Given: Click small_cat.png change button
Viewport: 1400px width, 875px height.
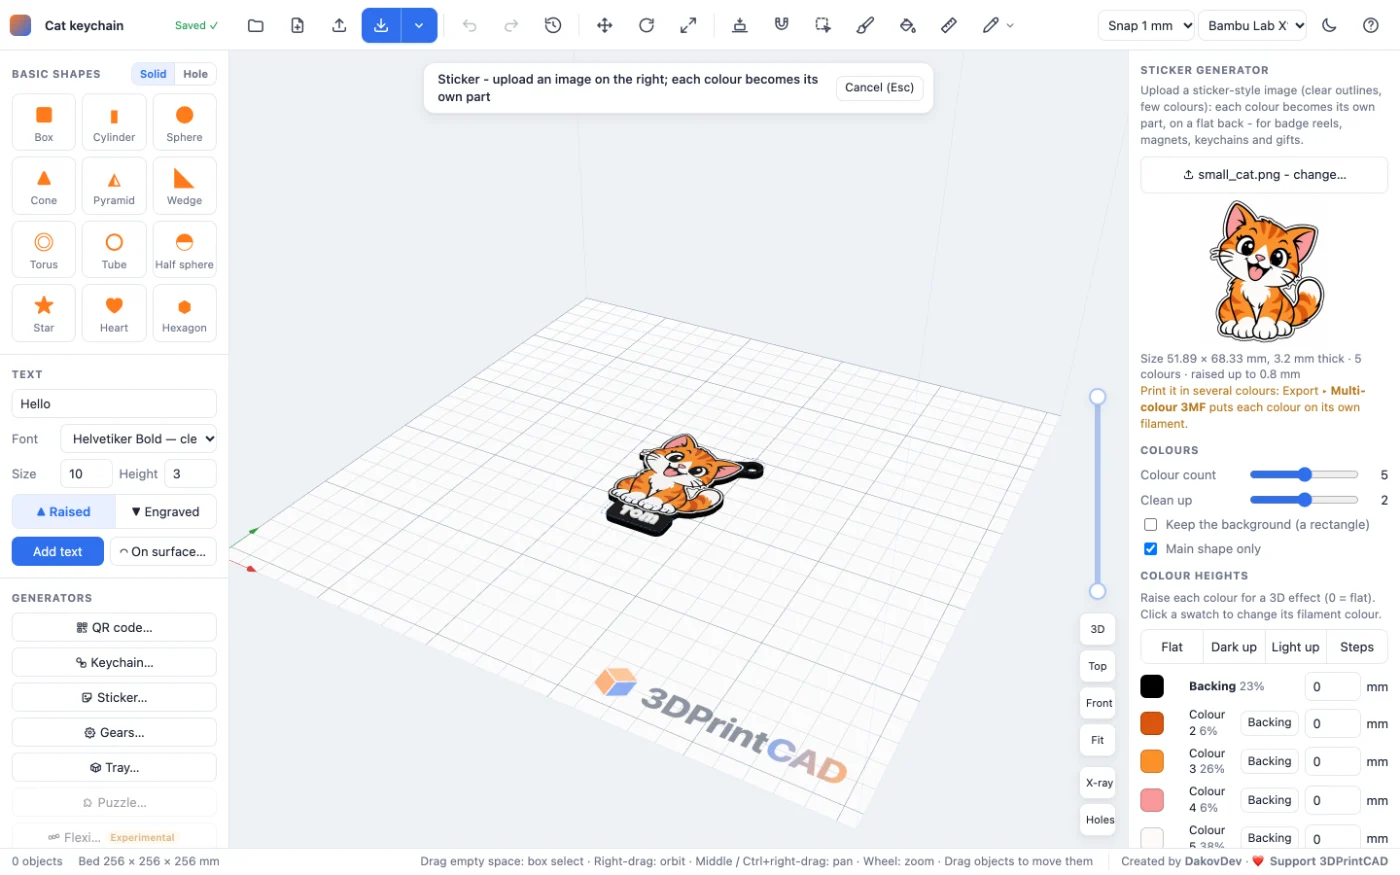Looking at the screenshot, I should [x=1264, y=175].
